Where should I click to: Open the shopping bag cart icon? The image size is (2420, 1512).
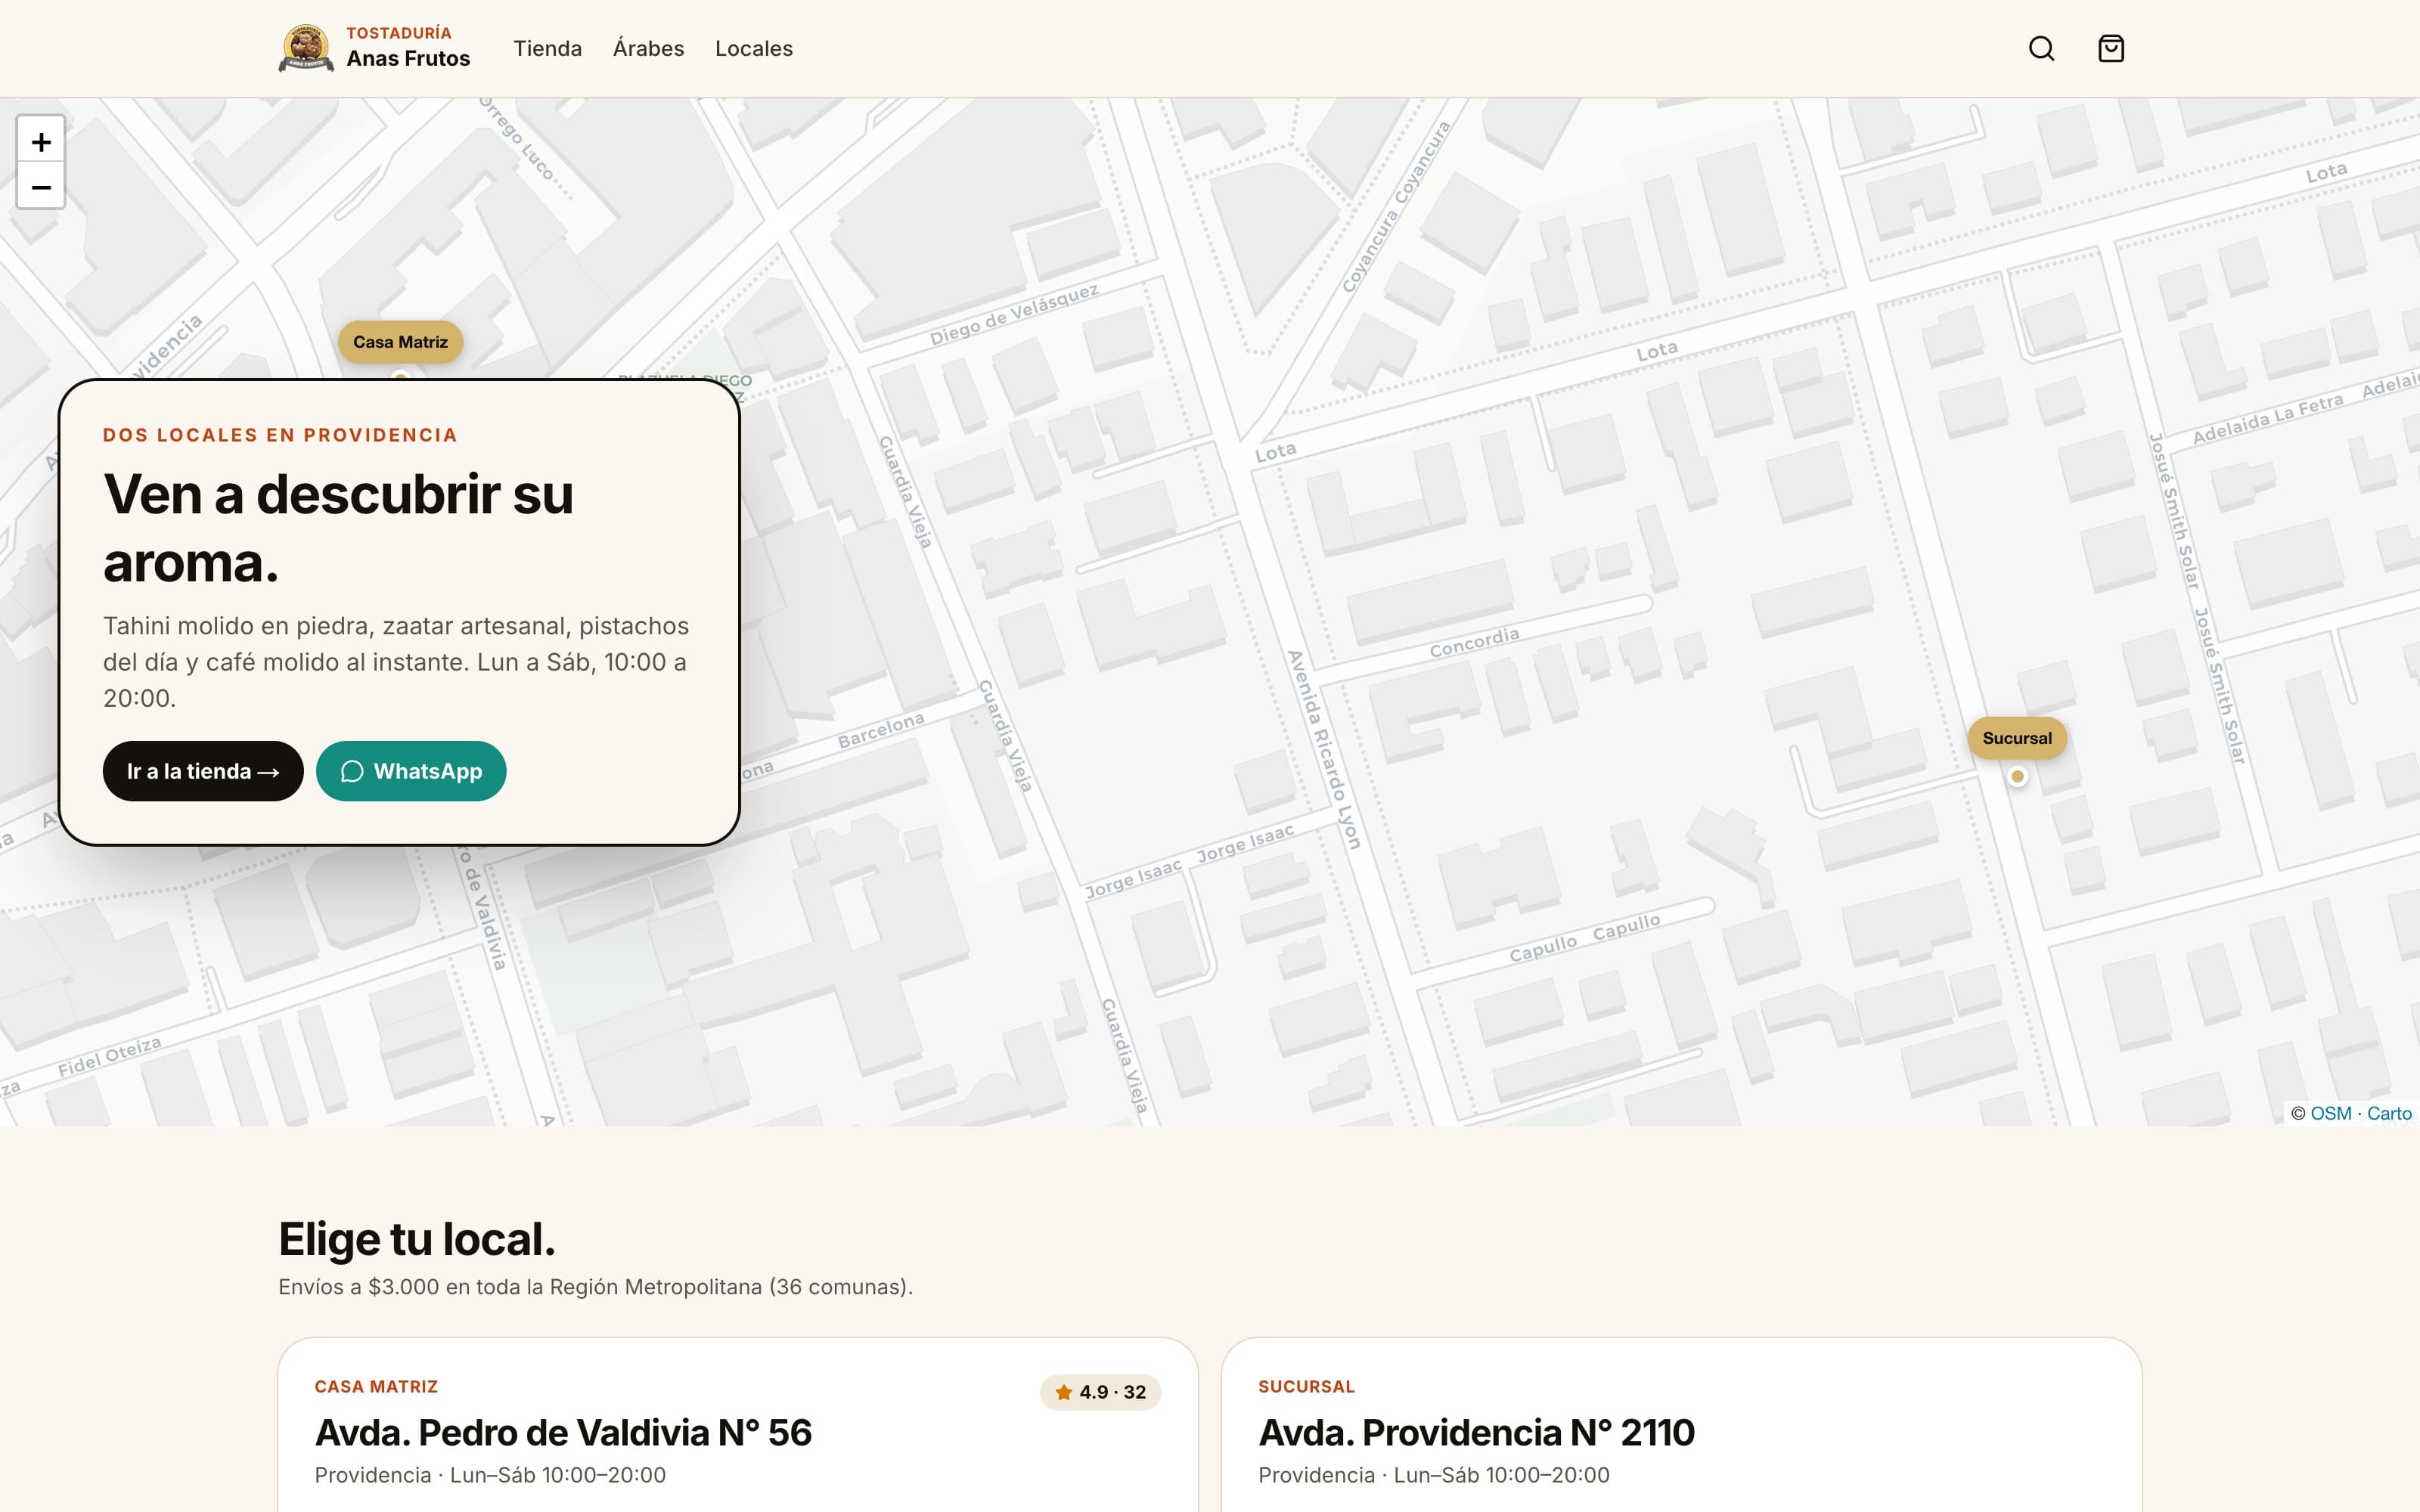point(2110,48)
